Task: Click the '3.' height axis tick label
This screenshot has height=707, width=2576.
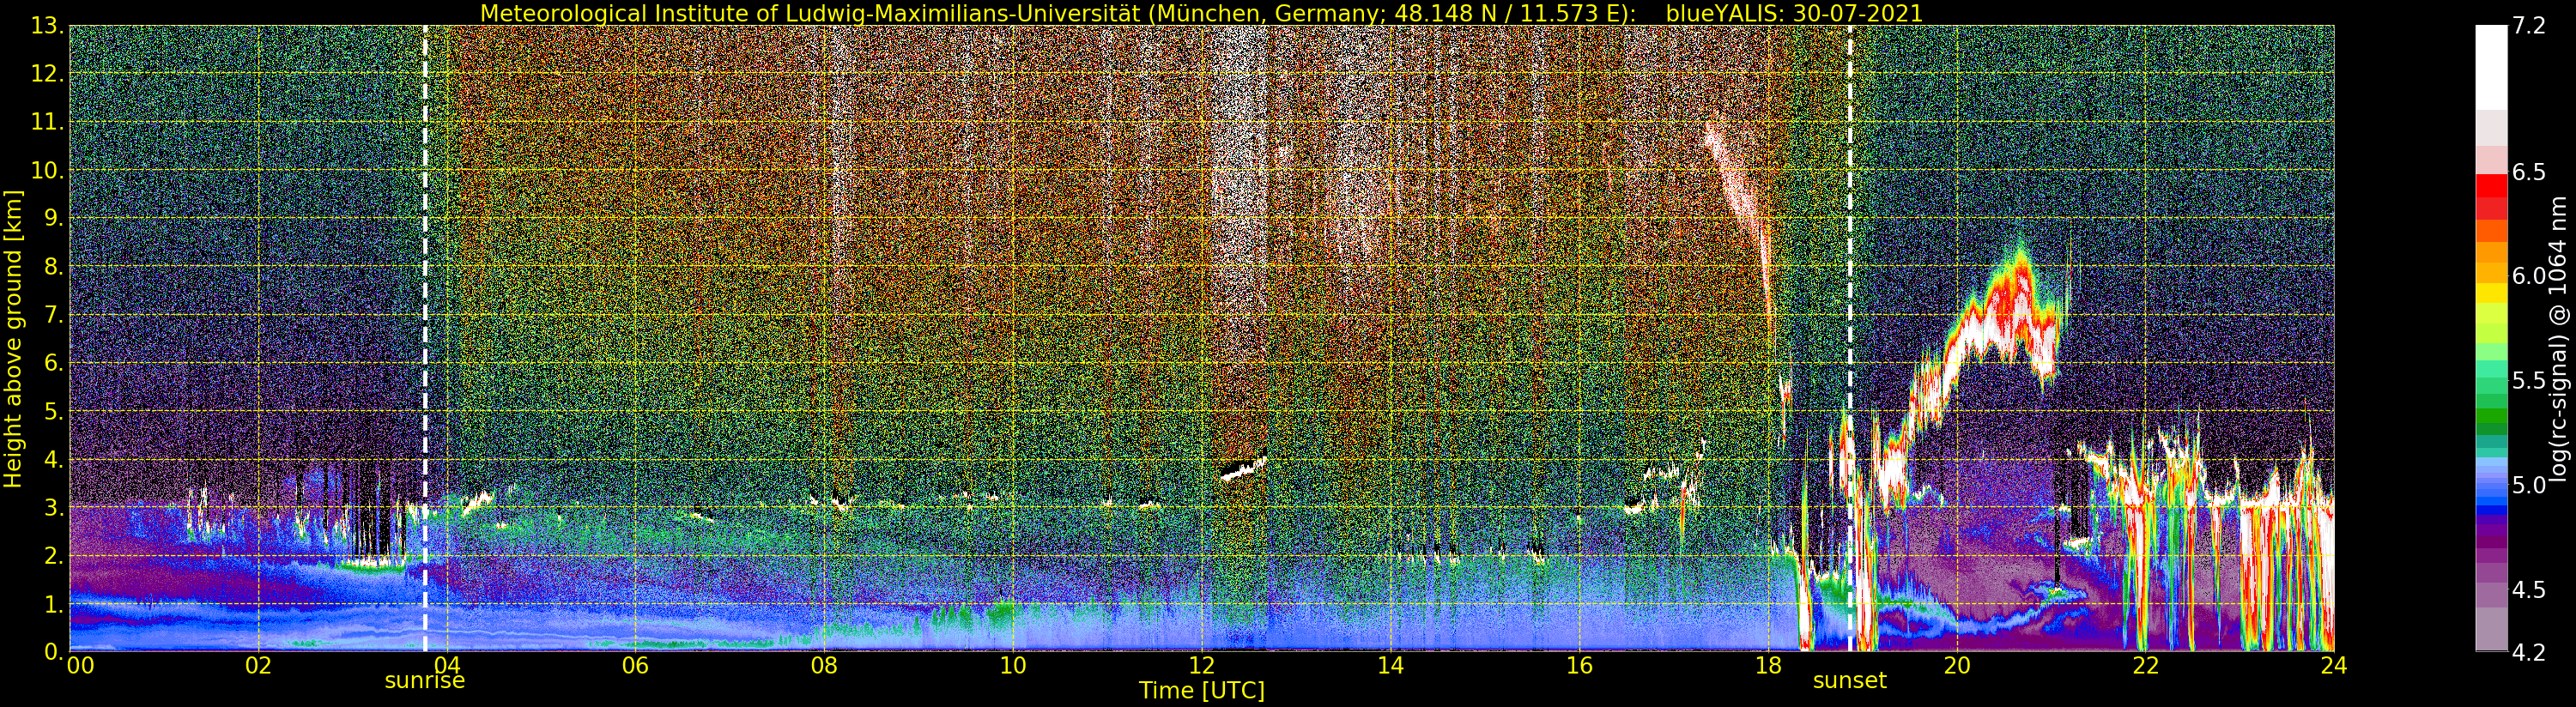Action: [x=52, y=507]
